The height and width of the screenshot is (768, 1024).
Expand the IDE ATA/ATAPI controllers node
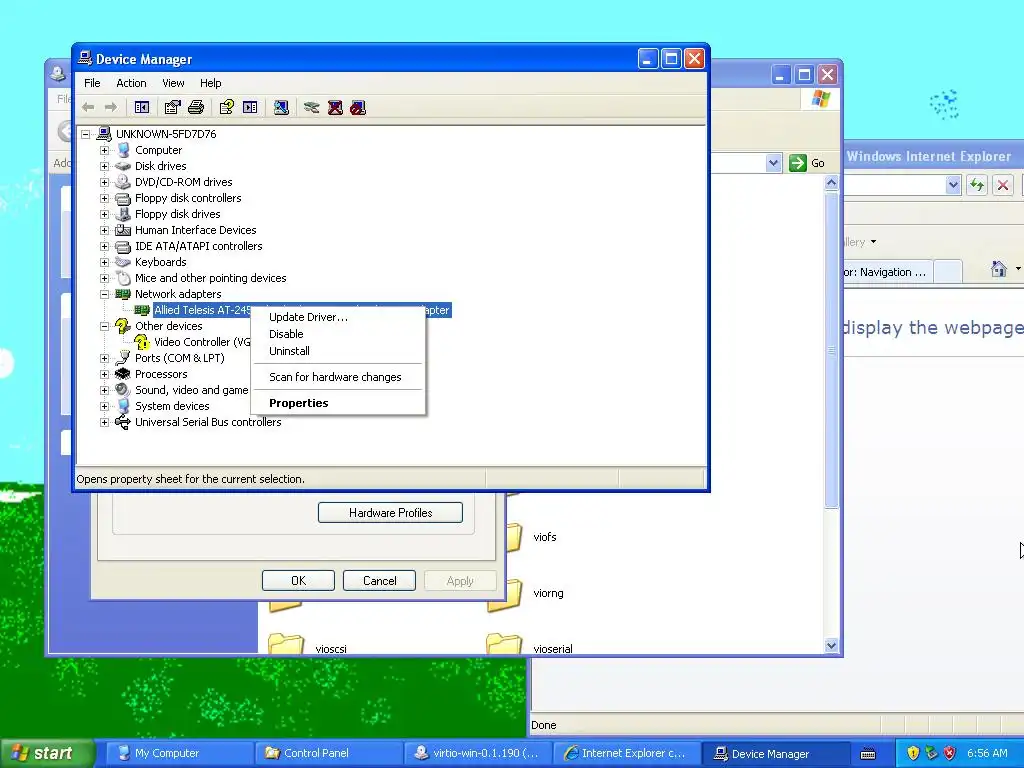tap(104, 246)
